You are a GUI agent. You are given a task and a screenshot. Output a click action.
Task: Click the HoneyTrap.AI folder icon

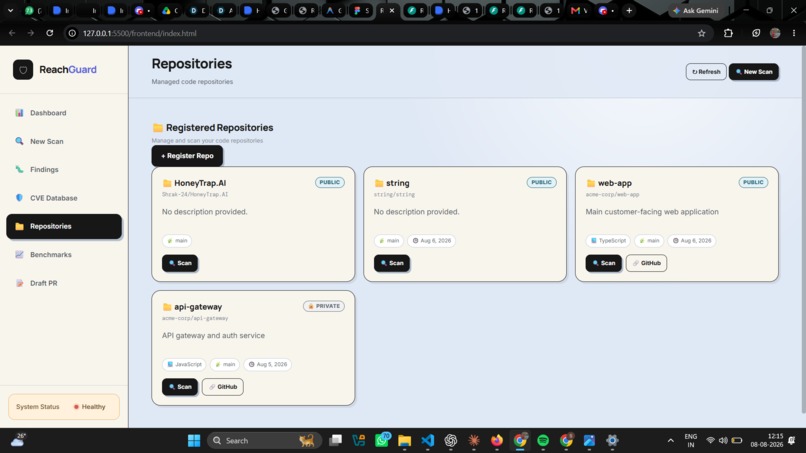click(167, 183)
